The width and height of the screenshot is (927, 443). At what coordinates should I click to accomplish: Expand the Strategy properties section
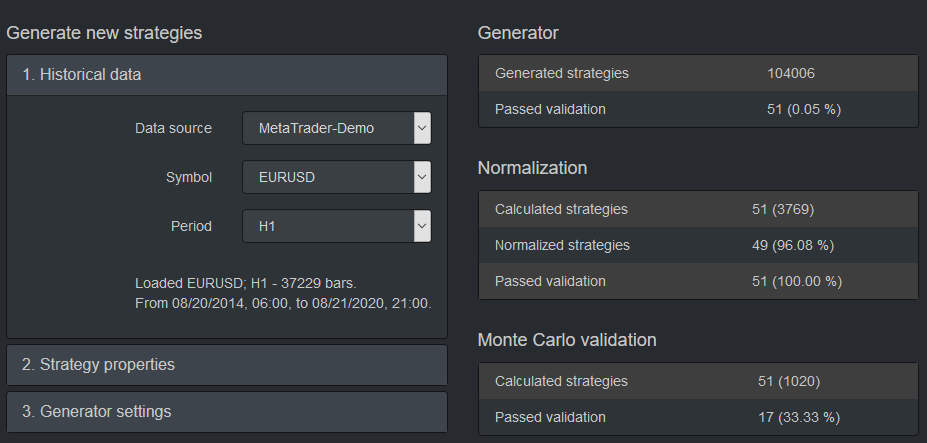tap(227, 365)
